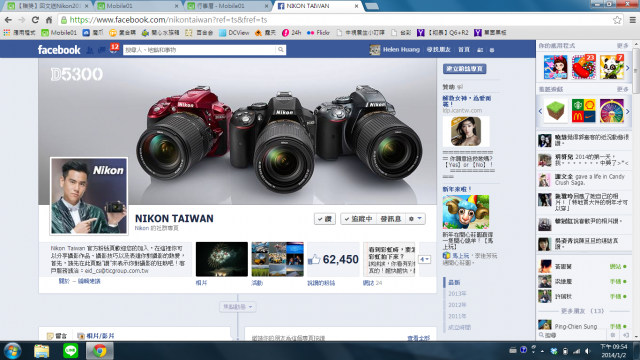Open the Candy Crush app icon
Screen dimensions: 640x360
584,67
